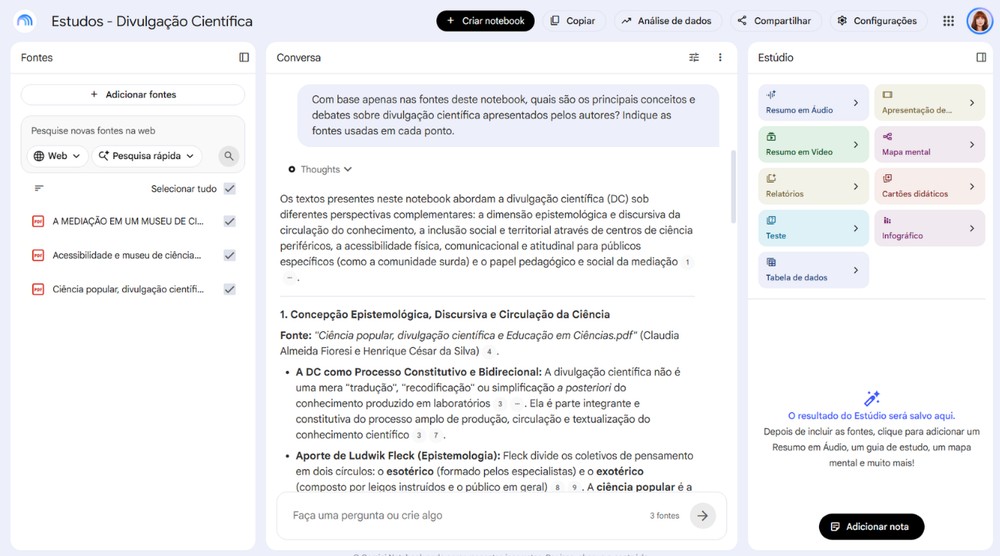This screenshot has height=556, width=1000.
Task: Focus the Faça uma pergunta input
Action: (466, 515)
